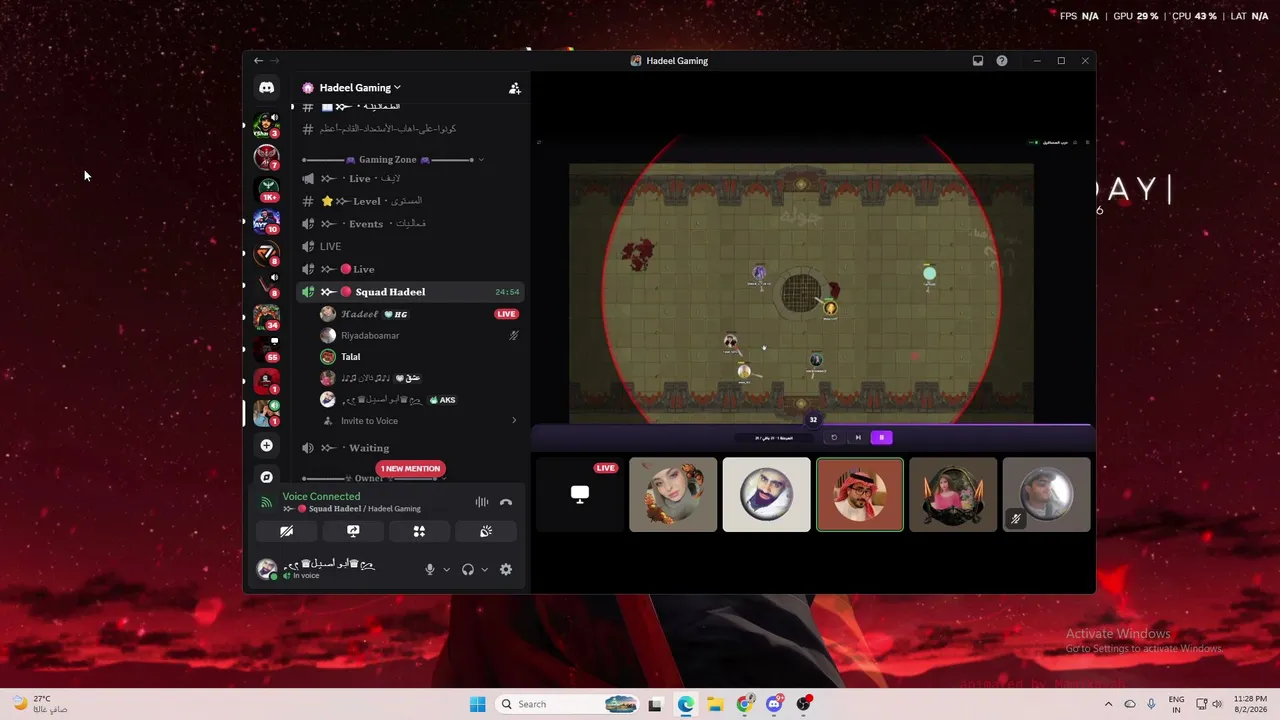Image resolution: width=1280 pixels, height=720 pixels.
Task: Open the Discord help question-mark icon
Action: [x=1002, y=61]
